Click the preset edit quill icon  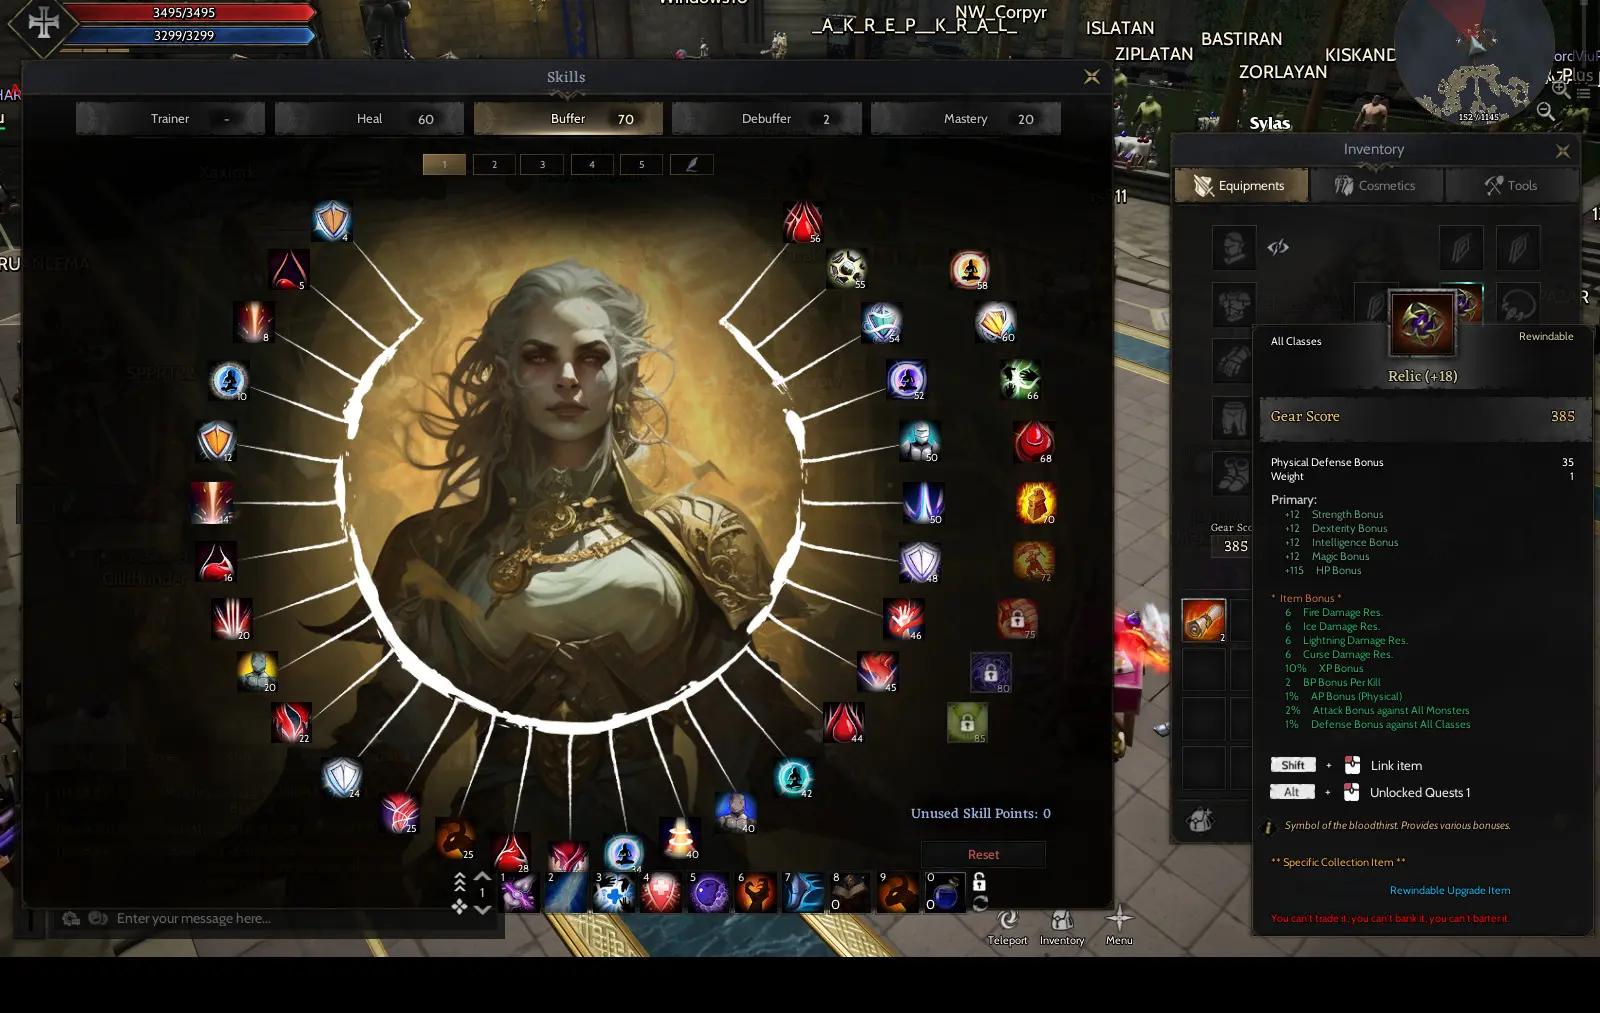[691, 164]
